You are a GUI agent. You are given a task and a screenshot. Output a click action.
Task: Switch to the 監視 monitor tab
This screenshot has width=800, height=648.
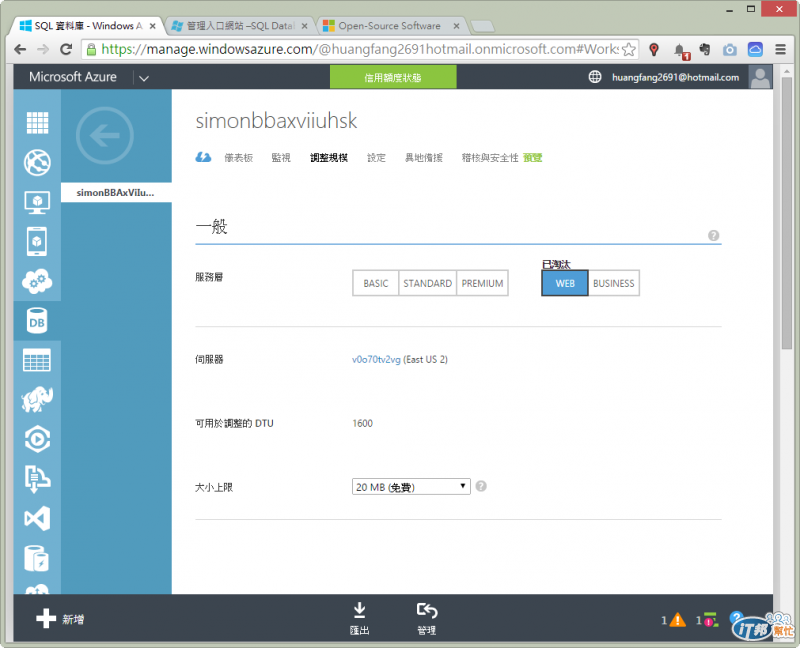(x=281, y=158)
